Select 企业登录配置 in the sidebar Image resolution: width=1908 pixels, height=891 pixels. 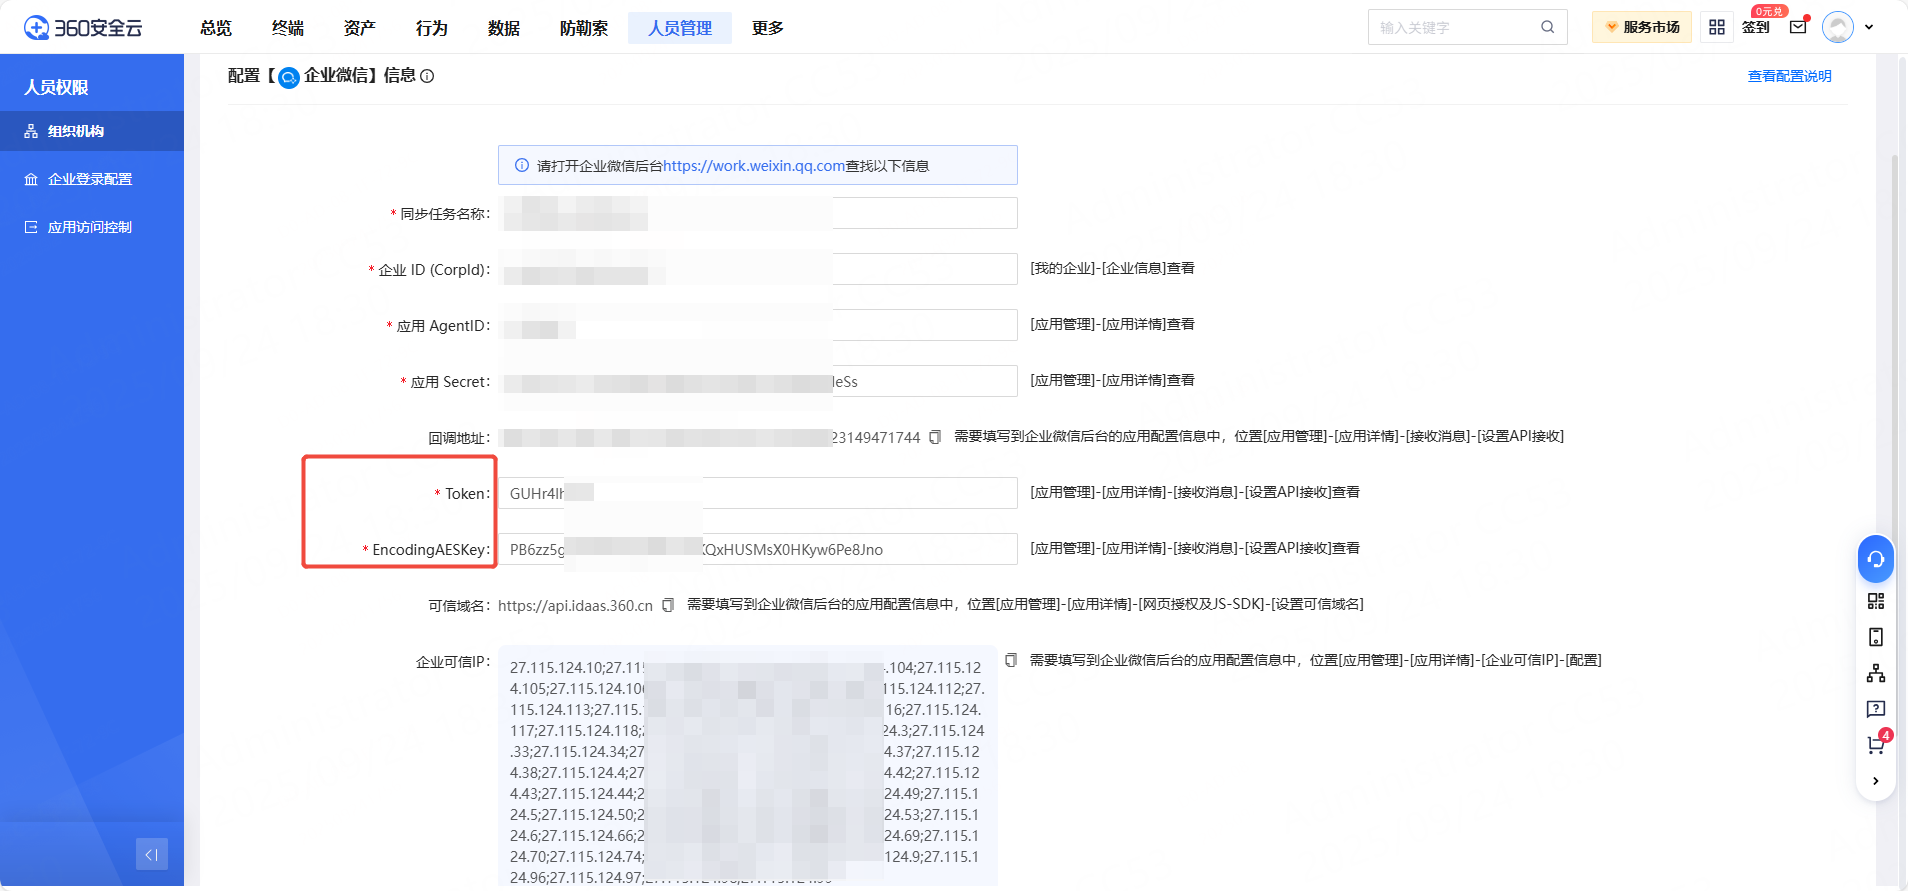tap(90, 179)
